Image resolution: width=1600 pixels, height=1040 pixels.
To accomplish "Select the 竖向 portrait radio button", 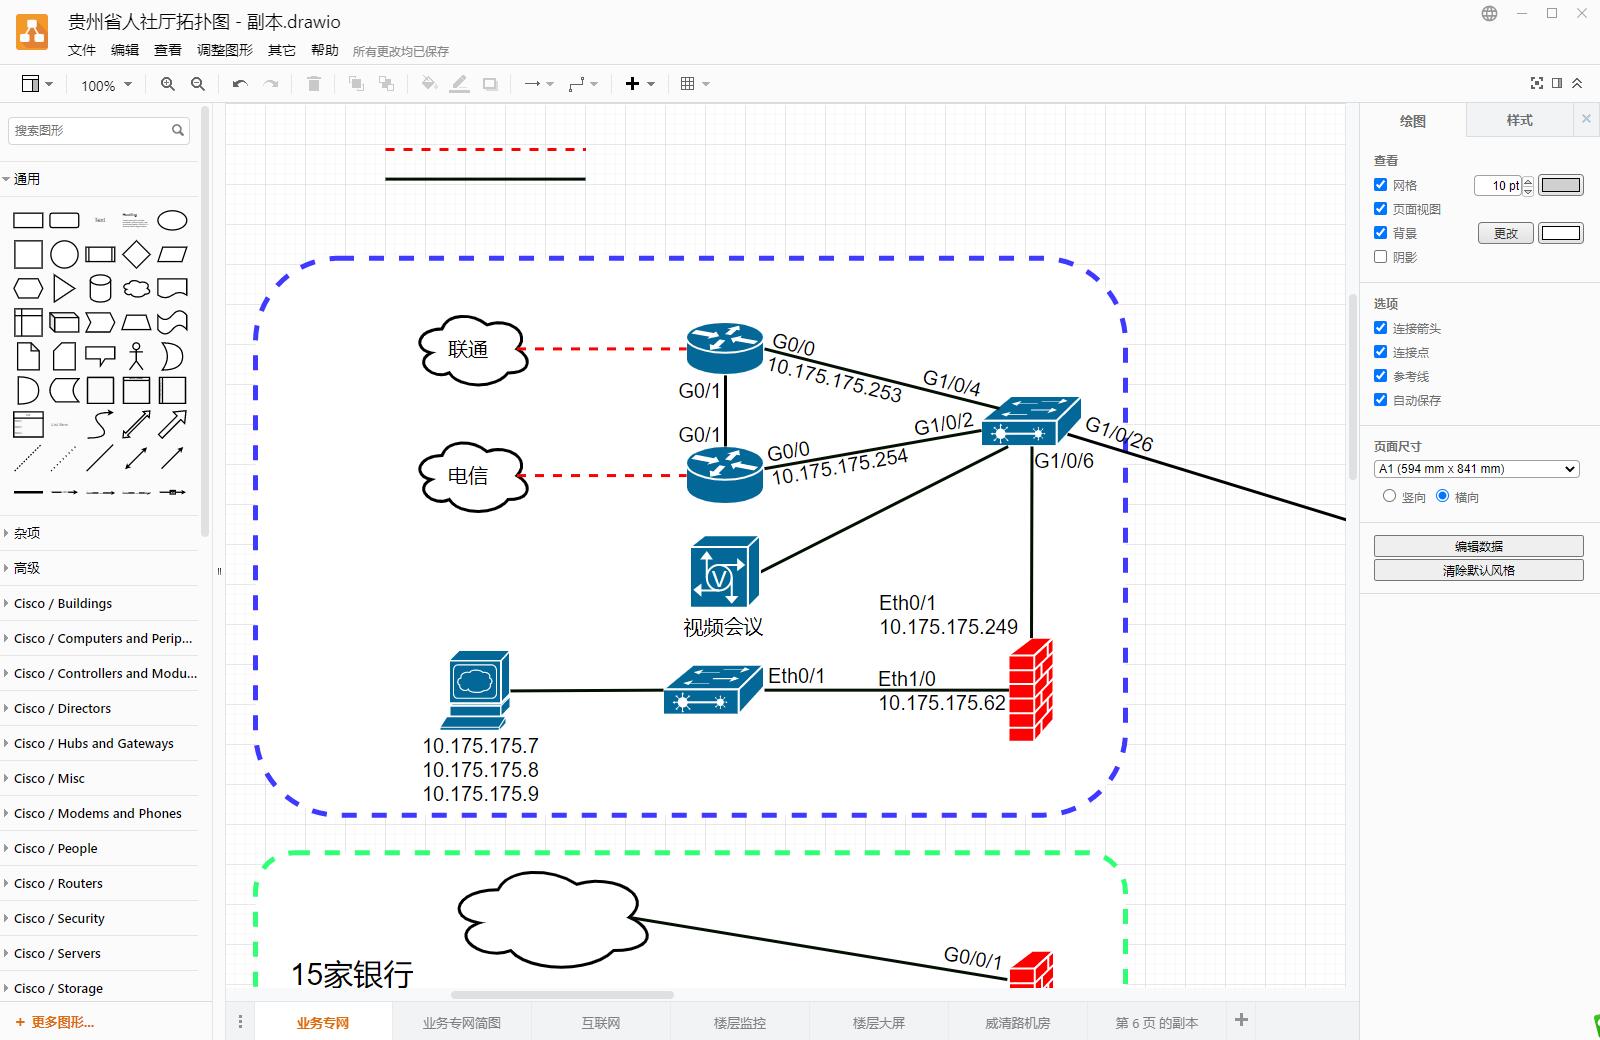I will click(x=1389, y=496).
